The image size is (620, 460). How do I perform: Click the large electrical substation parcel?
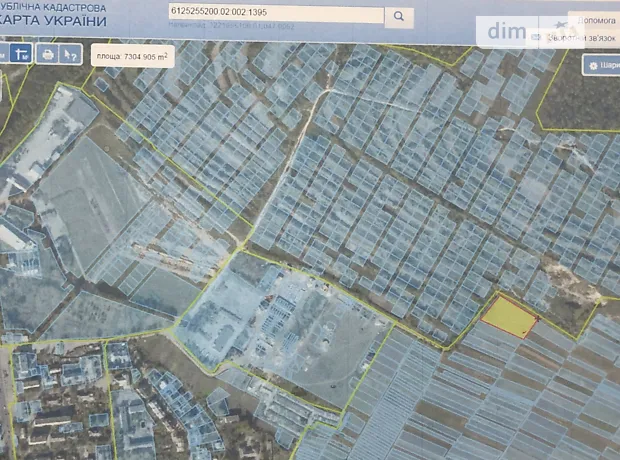(x=285, y=310)
